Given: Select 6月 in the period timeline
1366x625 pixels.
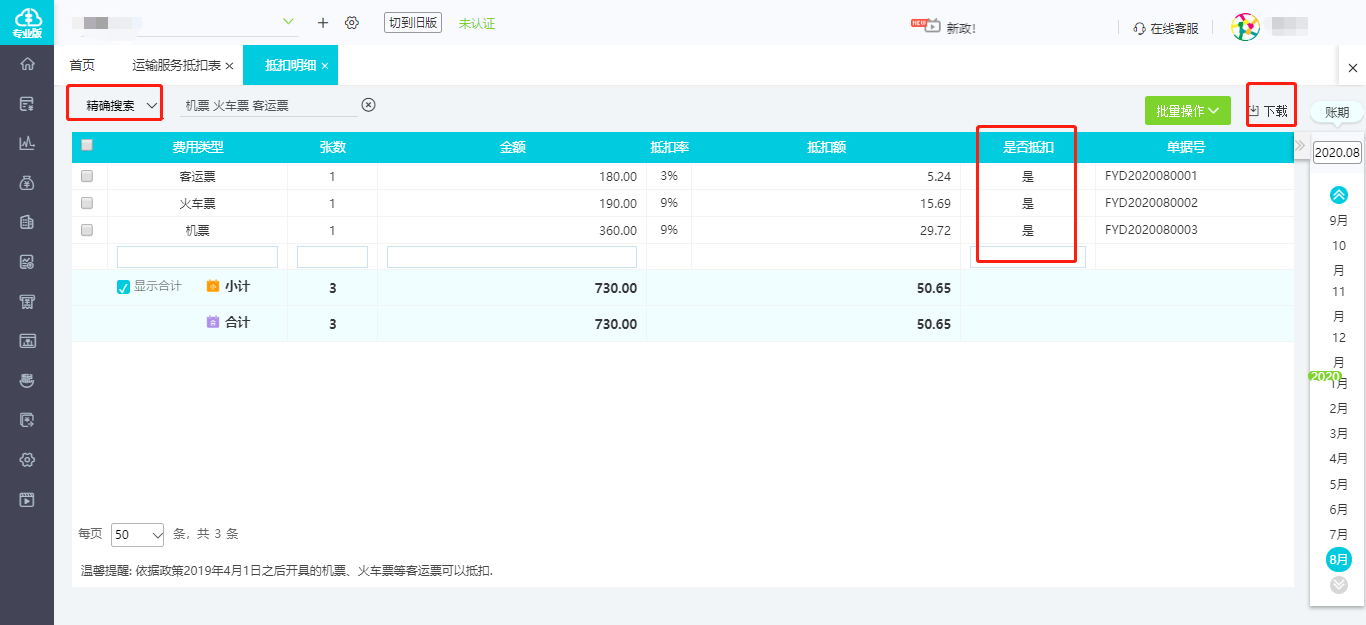Looking at the screenshot, I should click(x=1339, y=510).
